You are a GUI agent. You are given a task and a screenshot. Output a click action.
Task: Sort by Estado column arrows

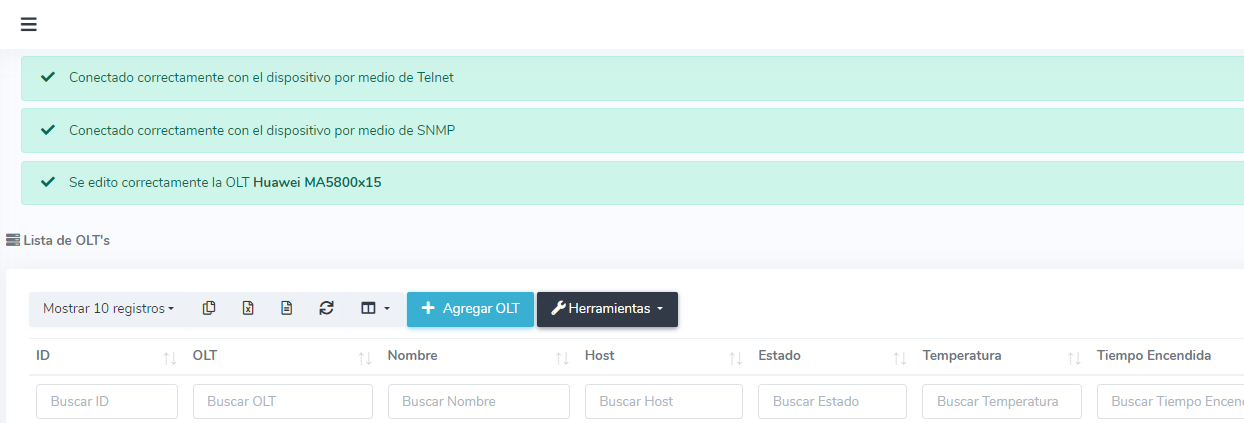tap(899, 357)
